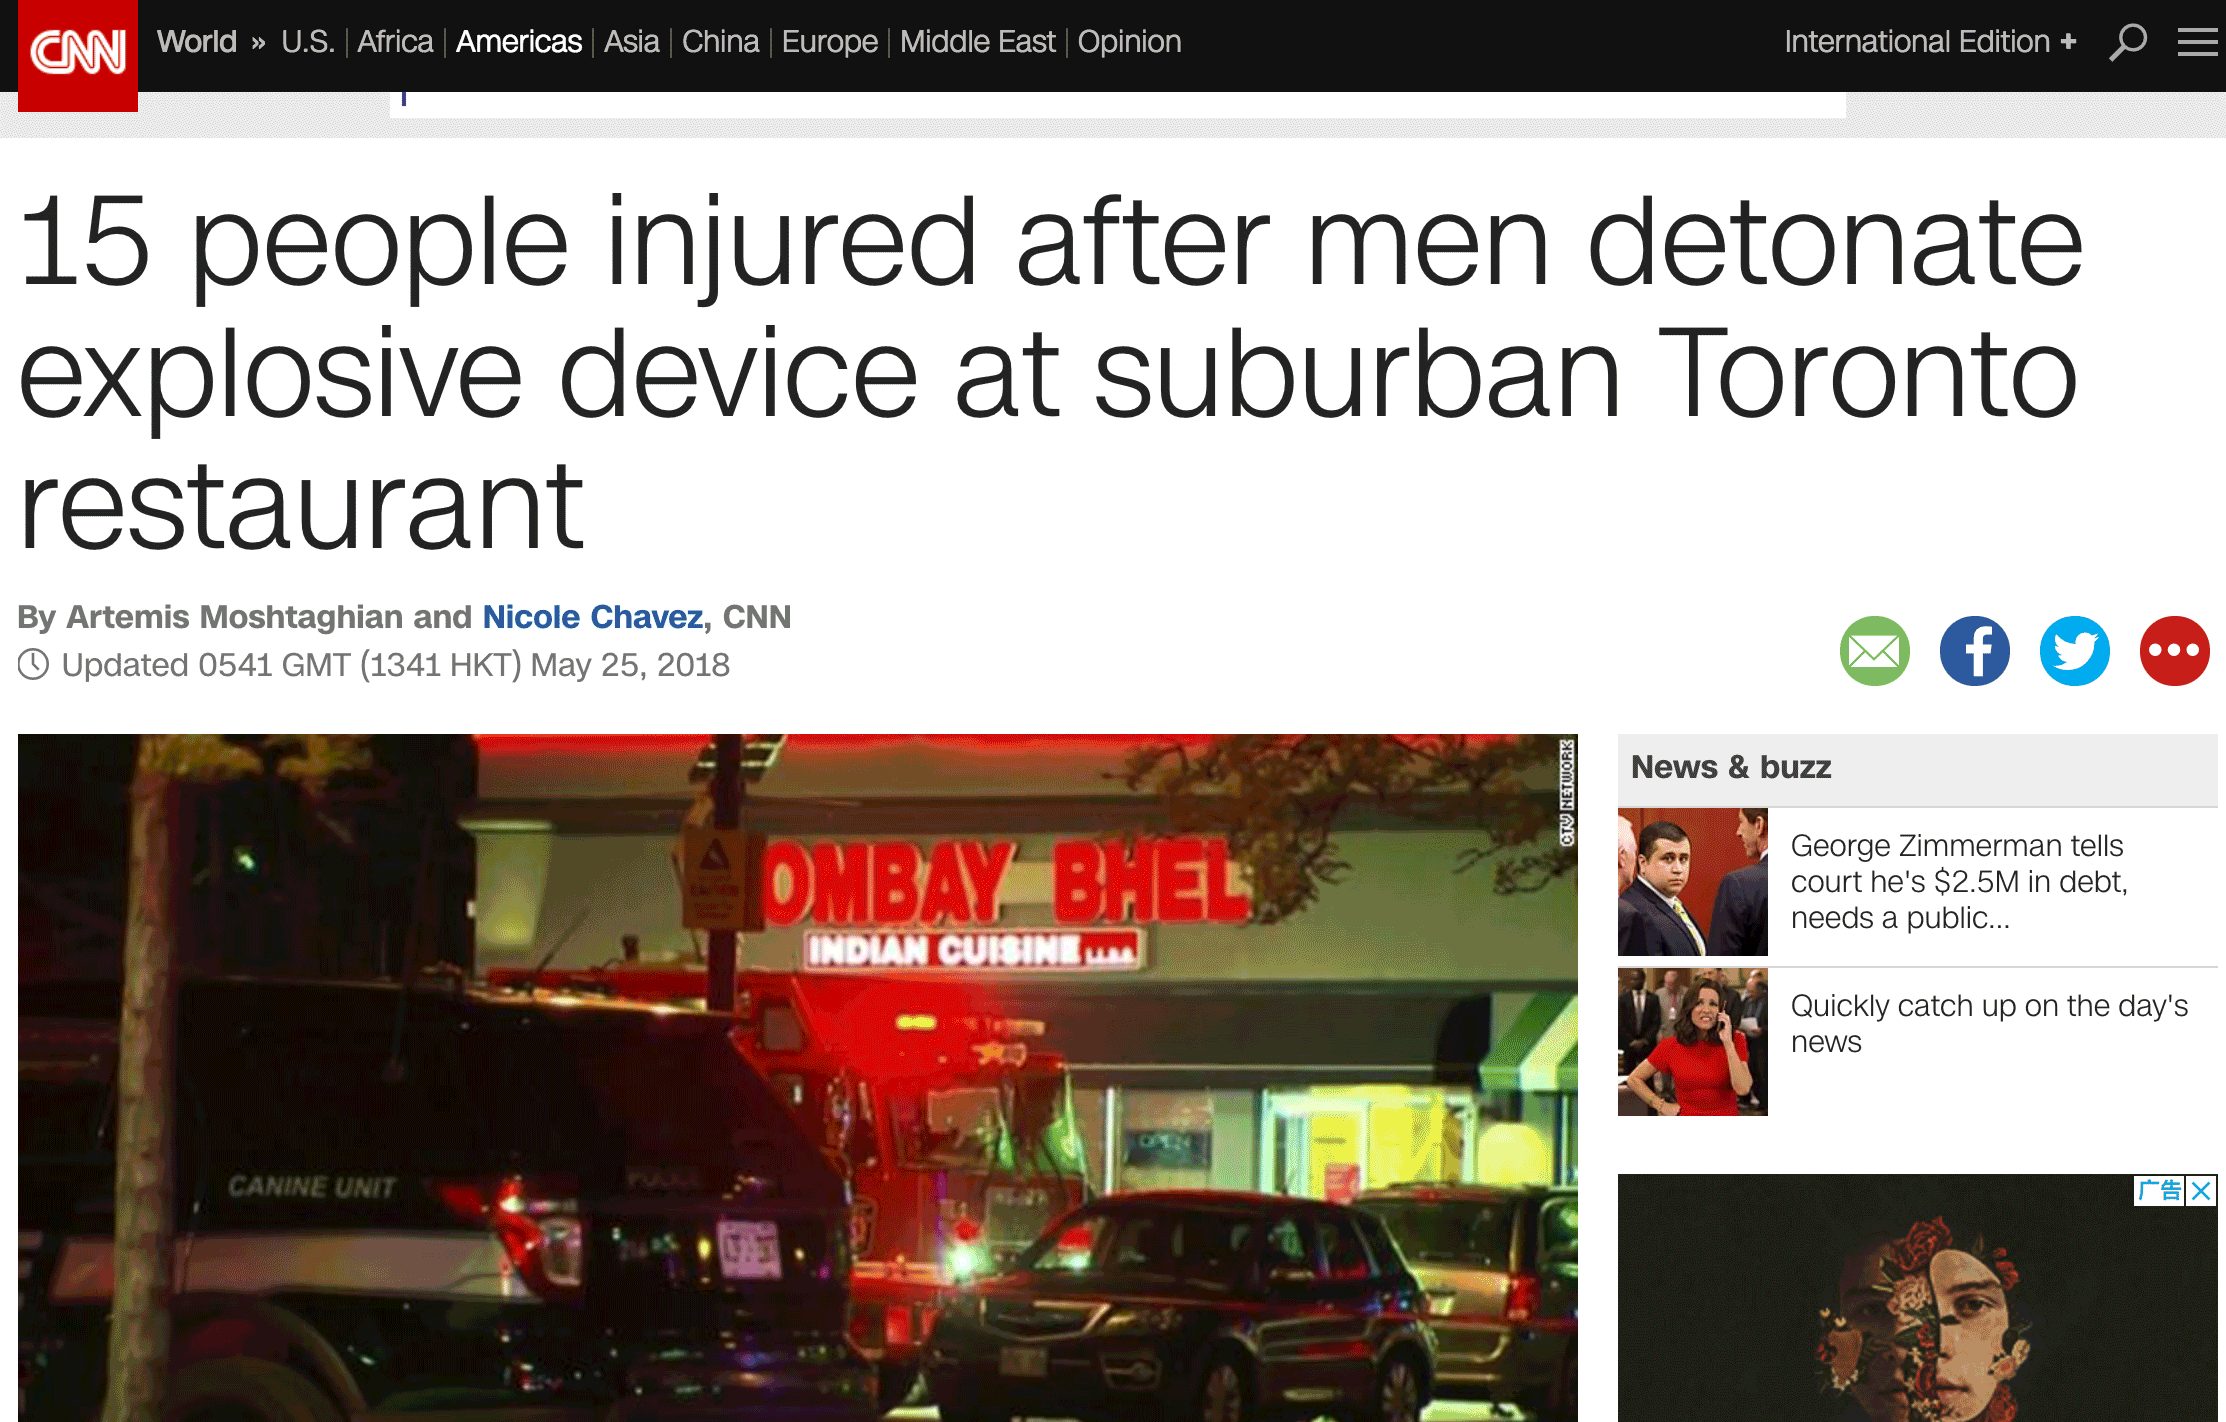Go to the Middle East section
Viewport: 2226px width, 1422px height.
(977, 42)
